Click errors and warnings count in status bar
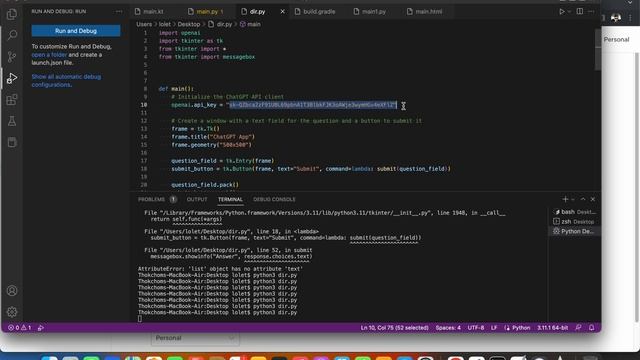 [20, 327]
